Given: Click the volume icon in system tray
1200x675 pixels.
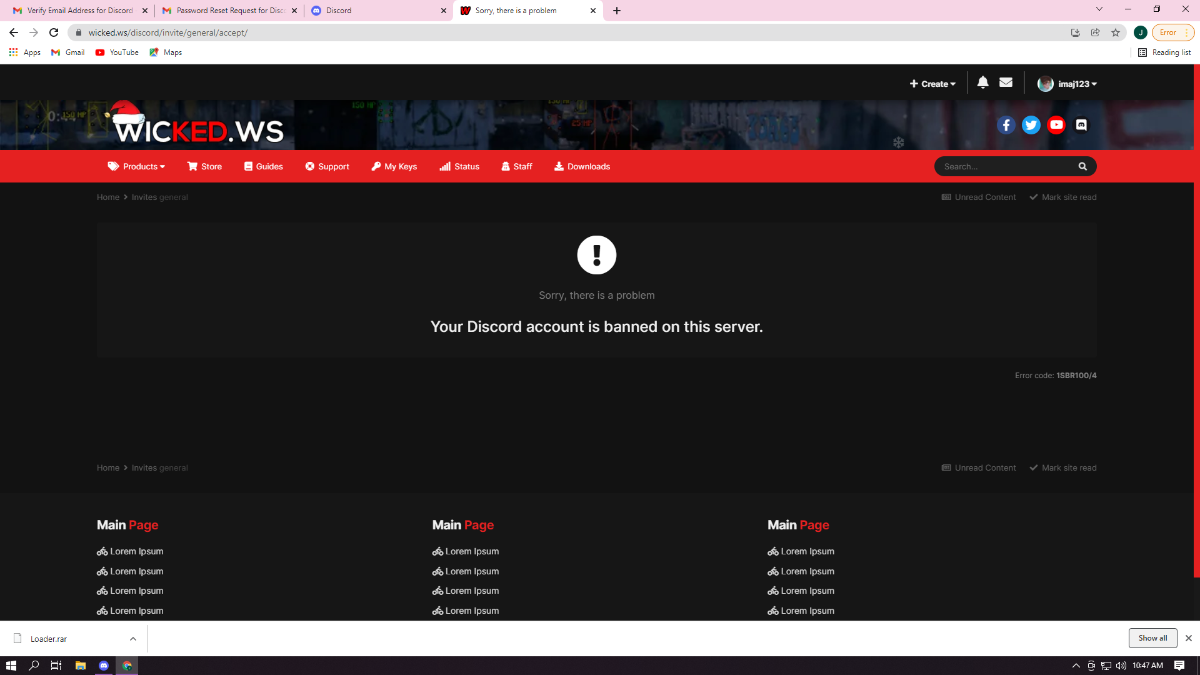Looking at the screenshot, I should 1120,665.
